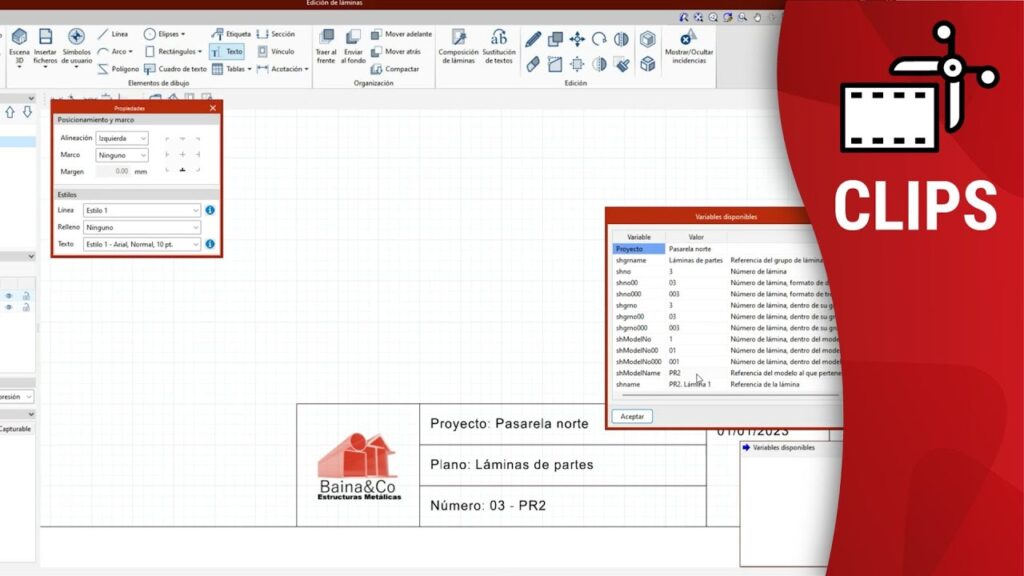The height and width of the screenshot is (576, 1024).
Task: Select the Texto drawing tool
Action: pyautogui.click(x=227, y=51)
